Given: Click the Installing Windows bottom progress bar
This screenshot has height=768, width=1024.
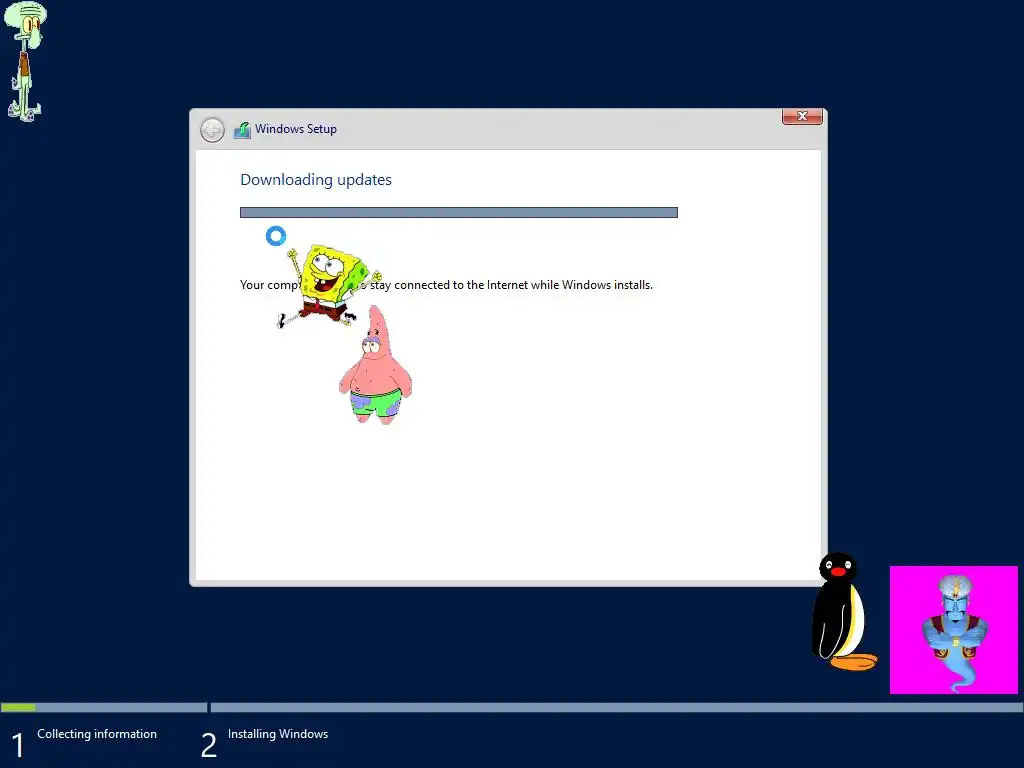Looking at the screenshot, I should [616, 707].
